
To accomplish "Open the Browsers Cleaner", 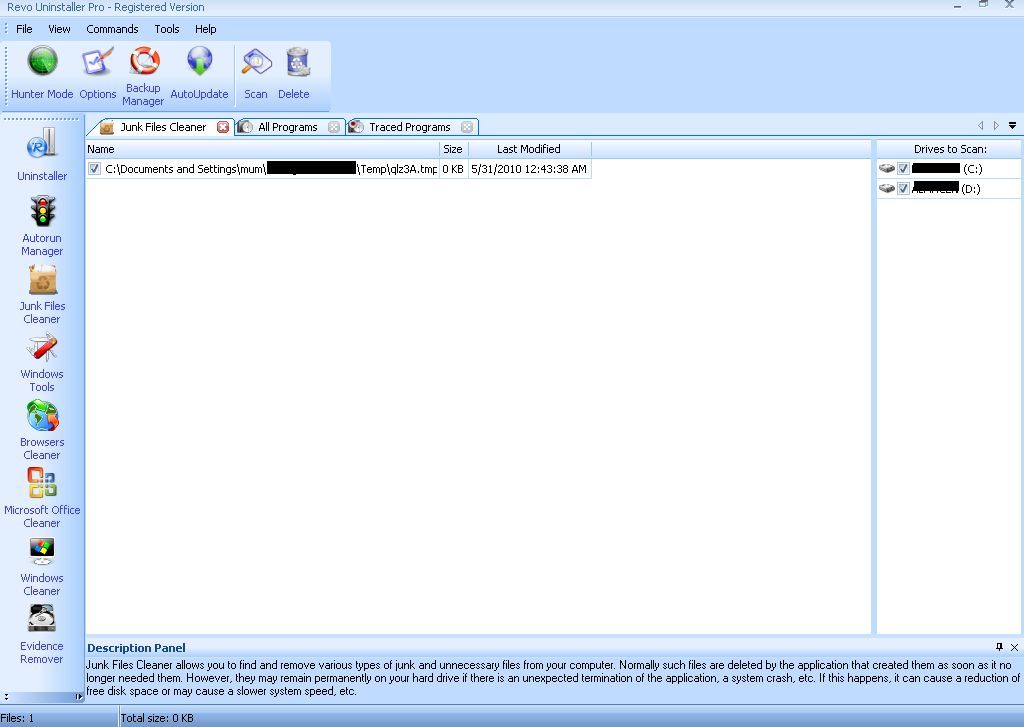I will (41, 428).
